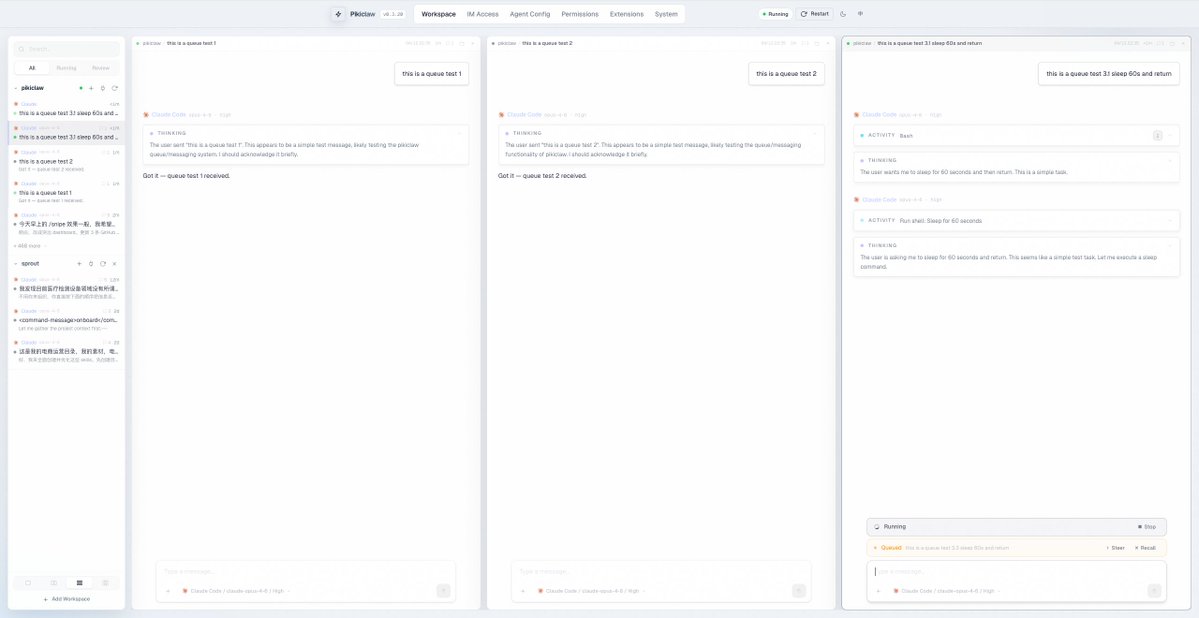
Task: Click send arrow in queue test 2 pane
Action: point(799,590)
